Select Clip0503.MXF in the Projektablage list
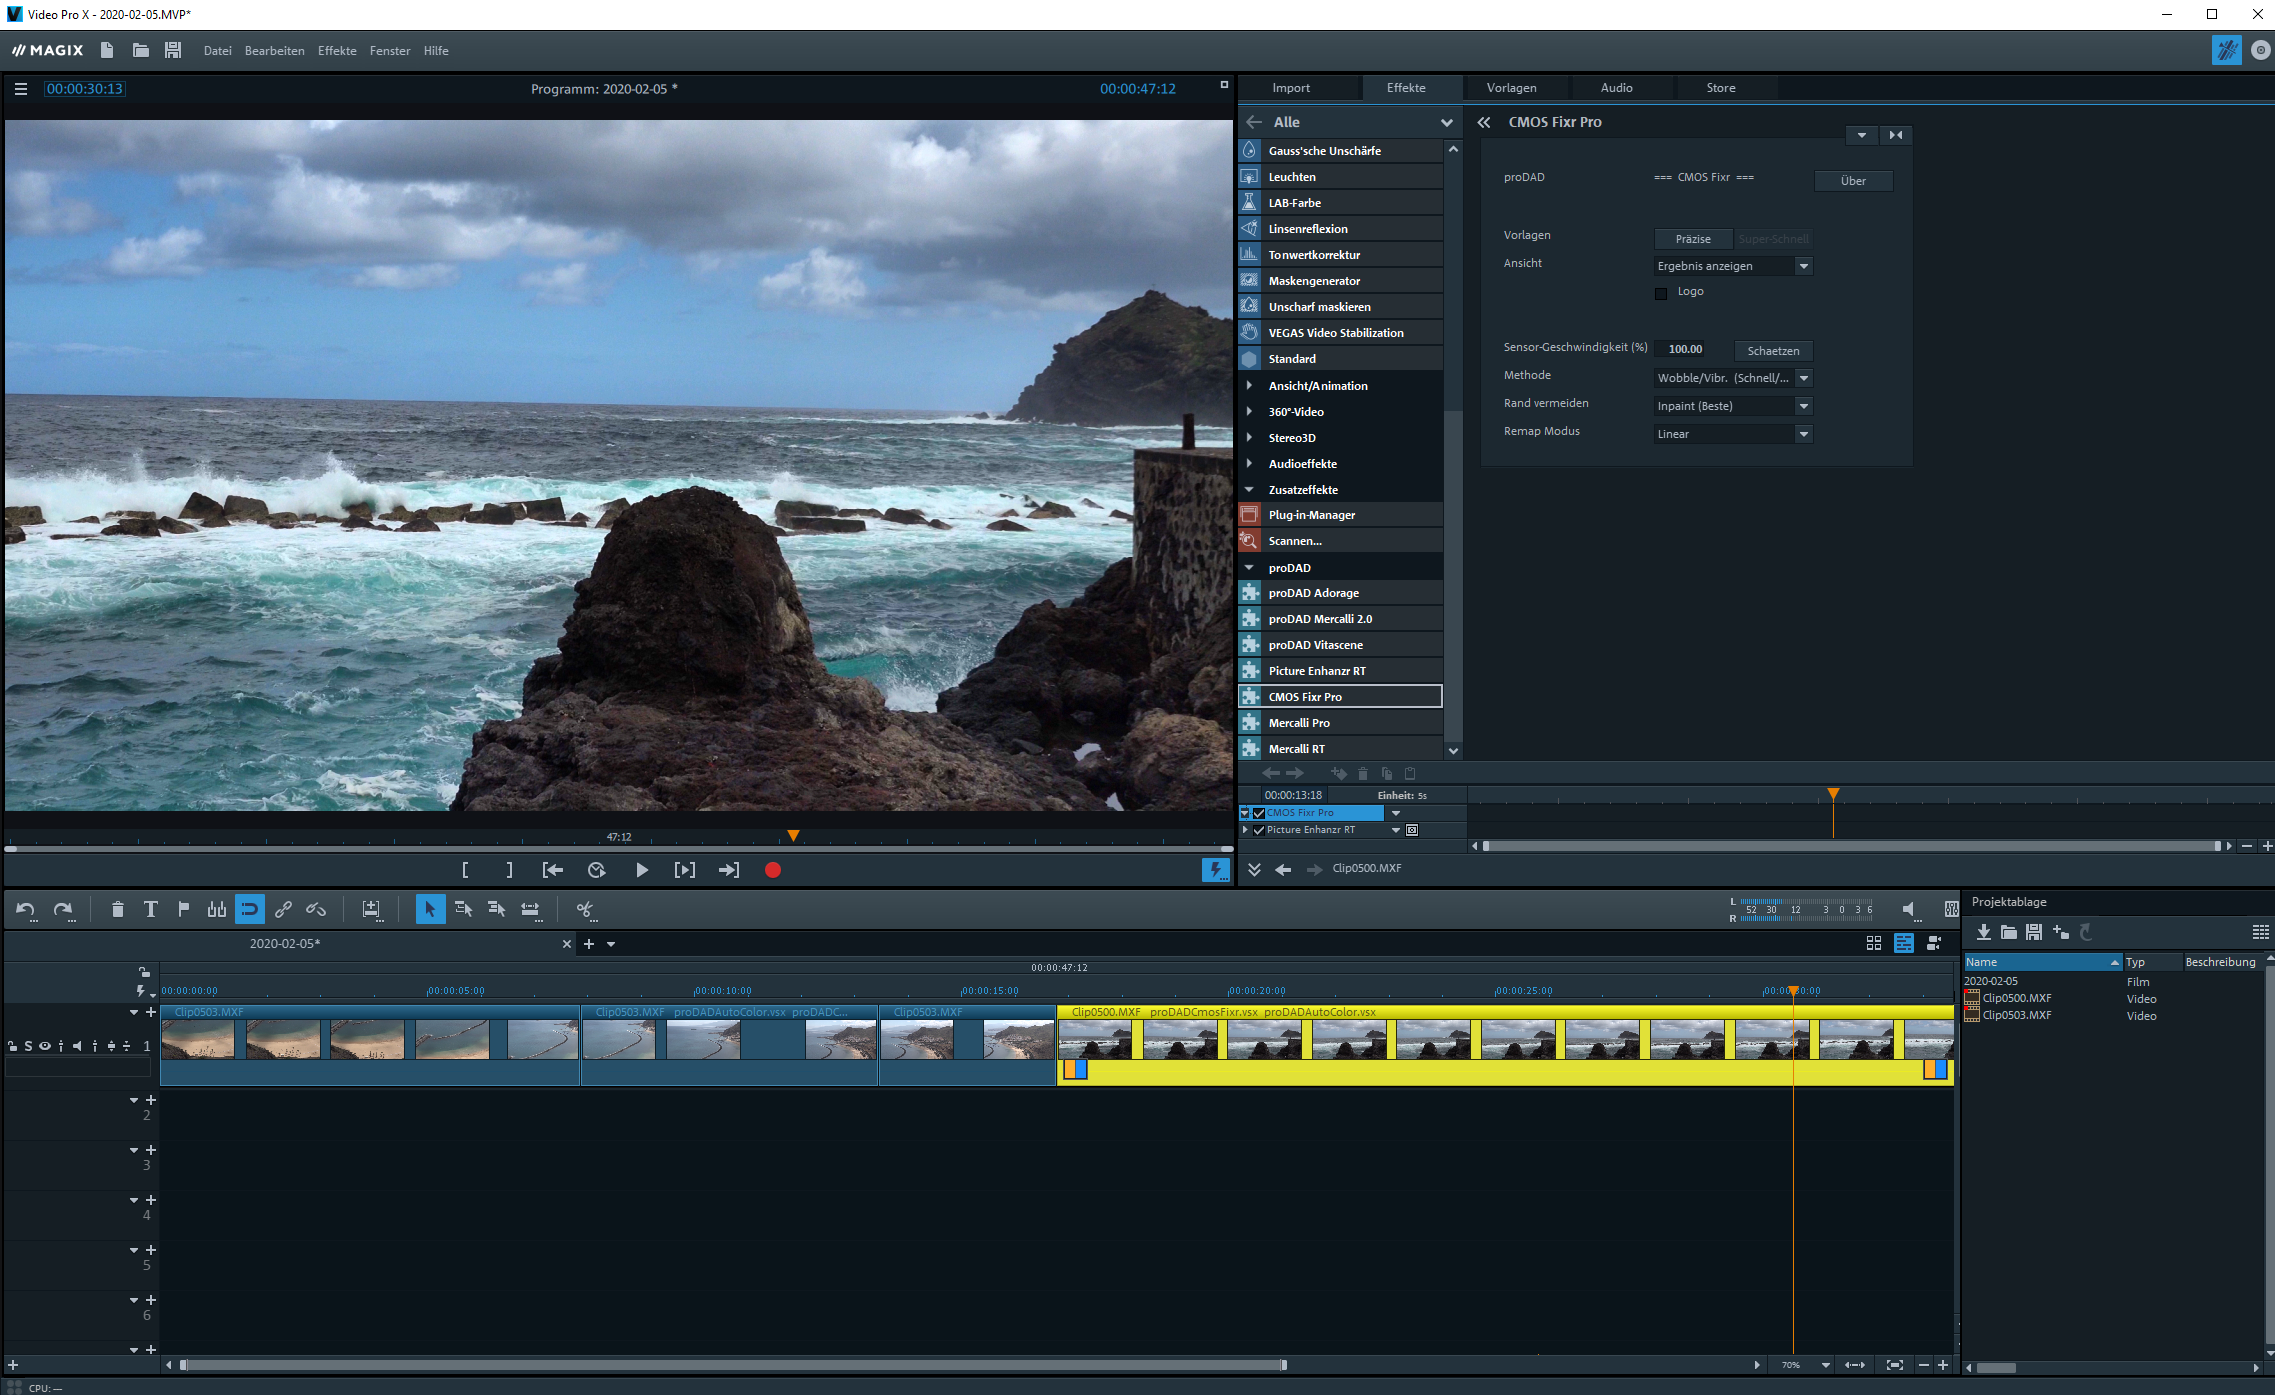 click(2016, 1015)
